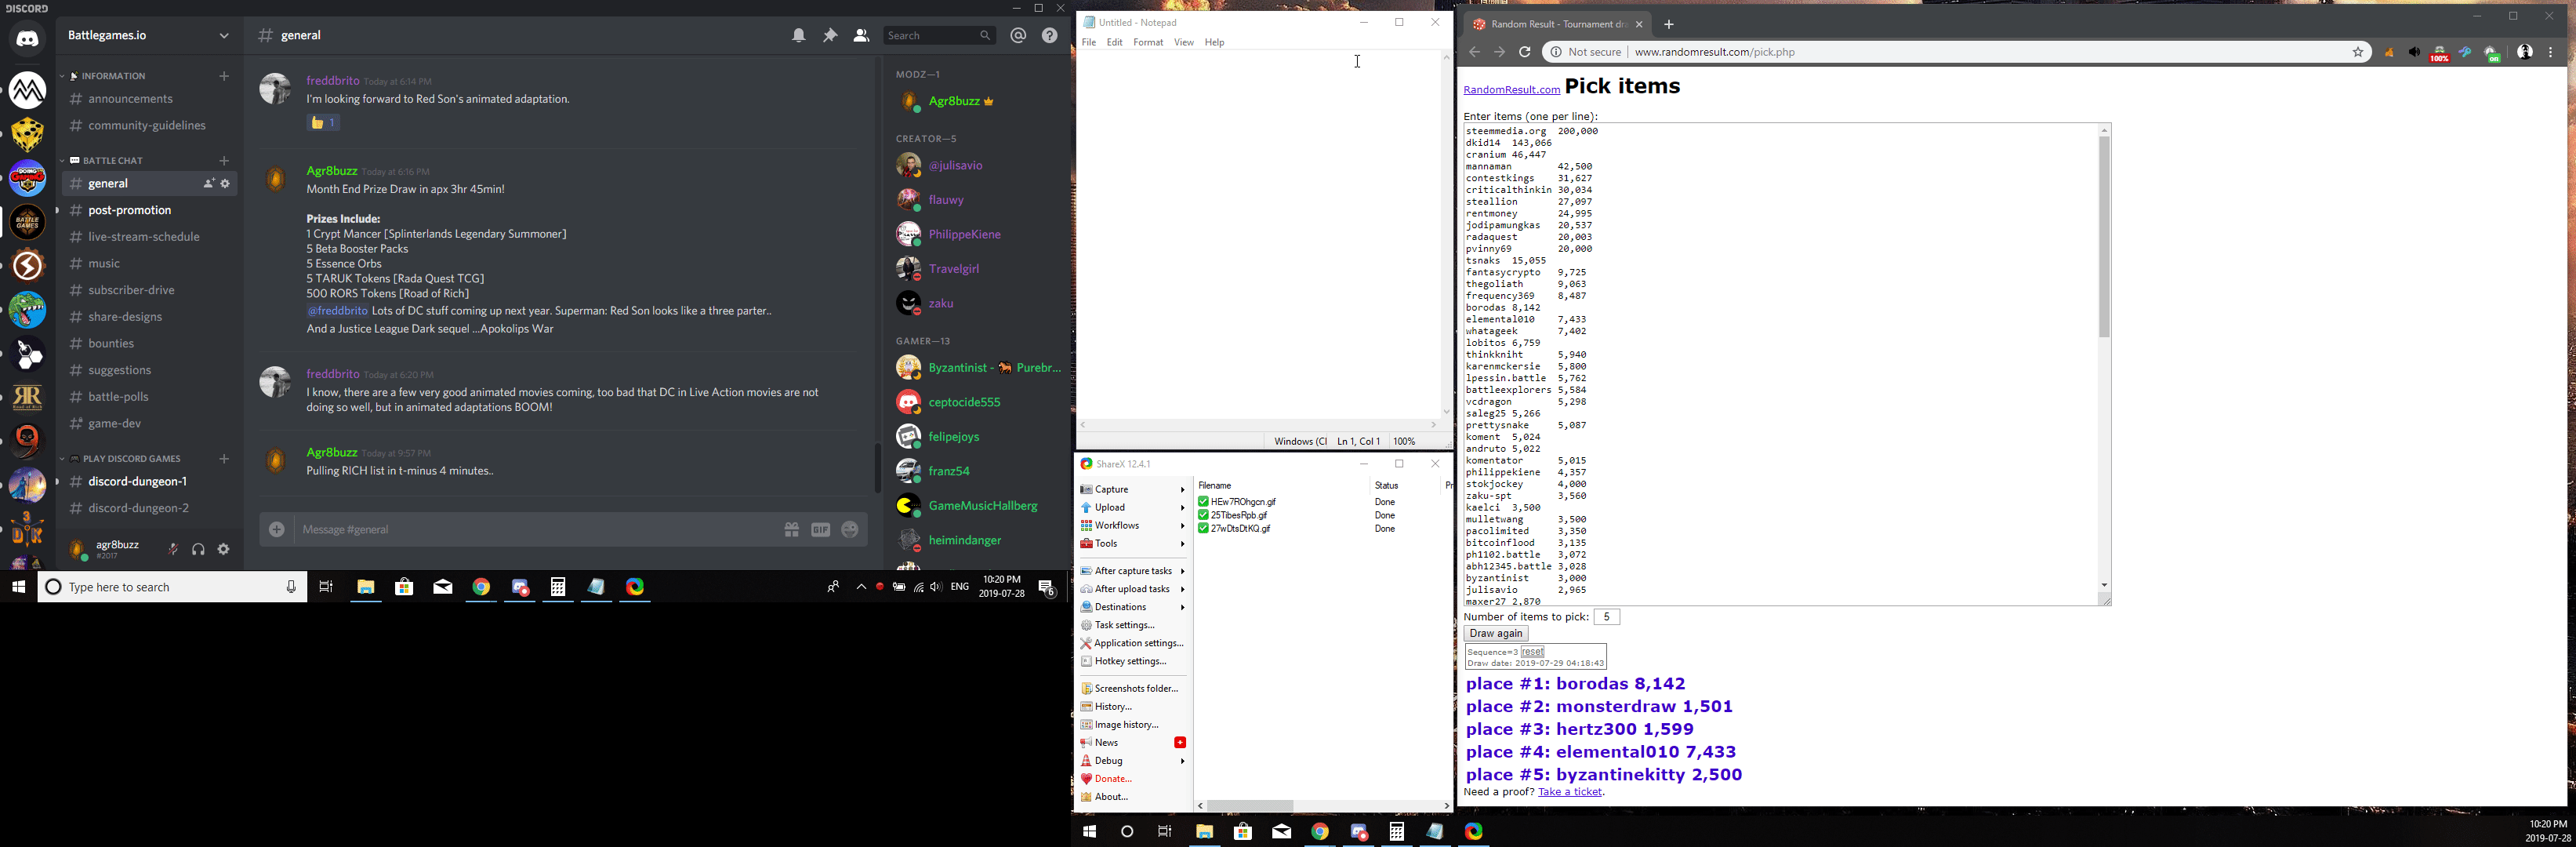The height and width of the screenshot is (847, 2576).
Task: Open Notepad Format menu
Action: [1147, 43]
